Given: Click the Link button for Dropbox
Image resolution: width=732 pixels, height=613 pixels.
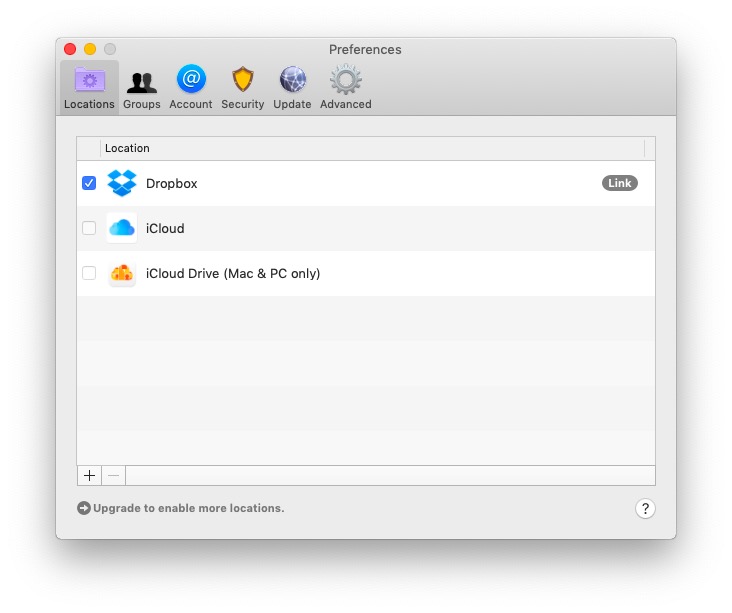Looking at the screenshot, I should [x=619, y=183].
